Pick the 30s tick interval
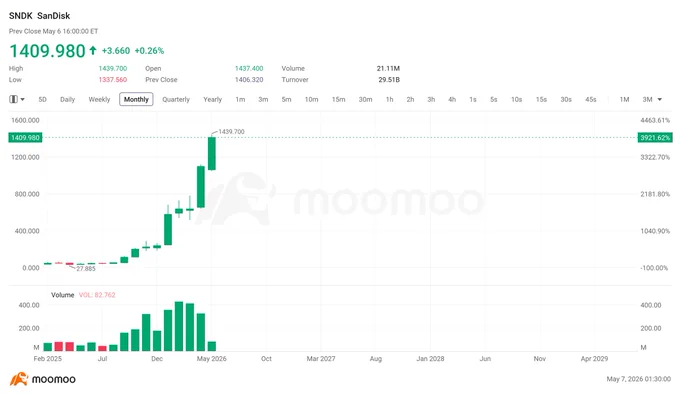The height and width of the screenshot is (394, 680). 566,99
